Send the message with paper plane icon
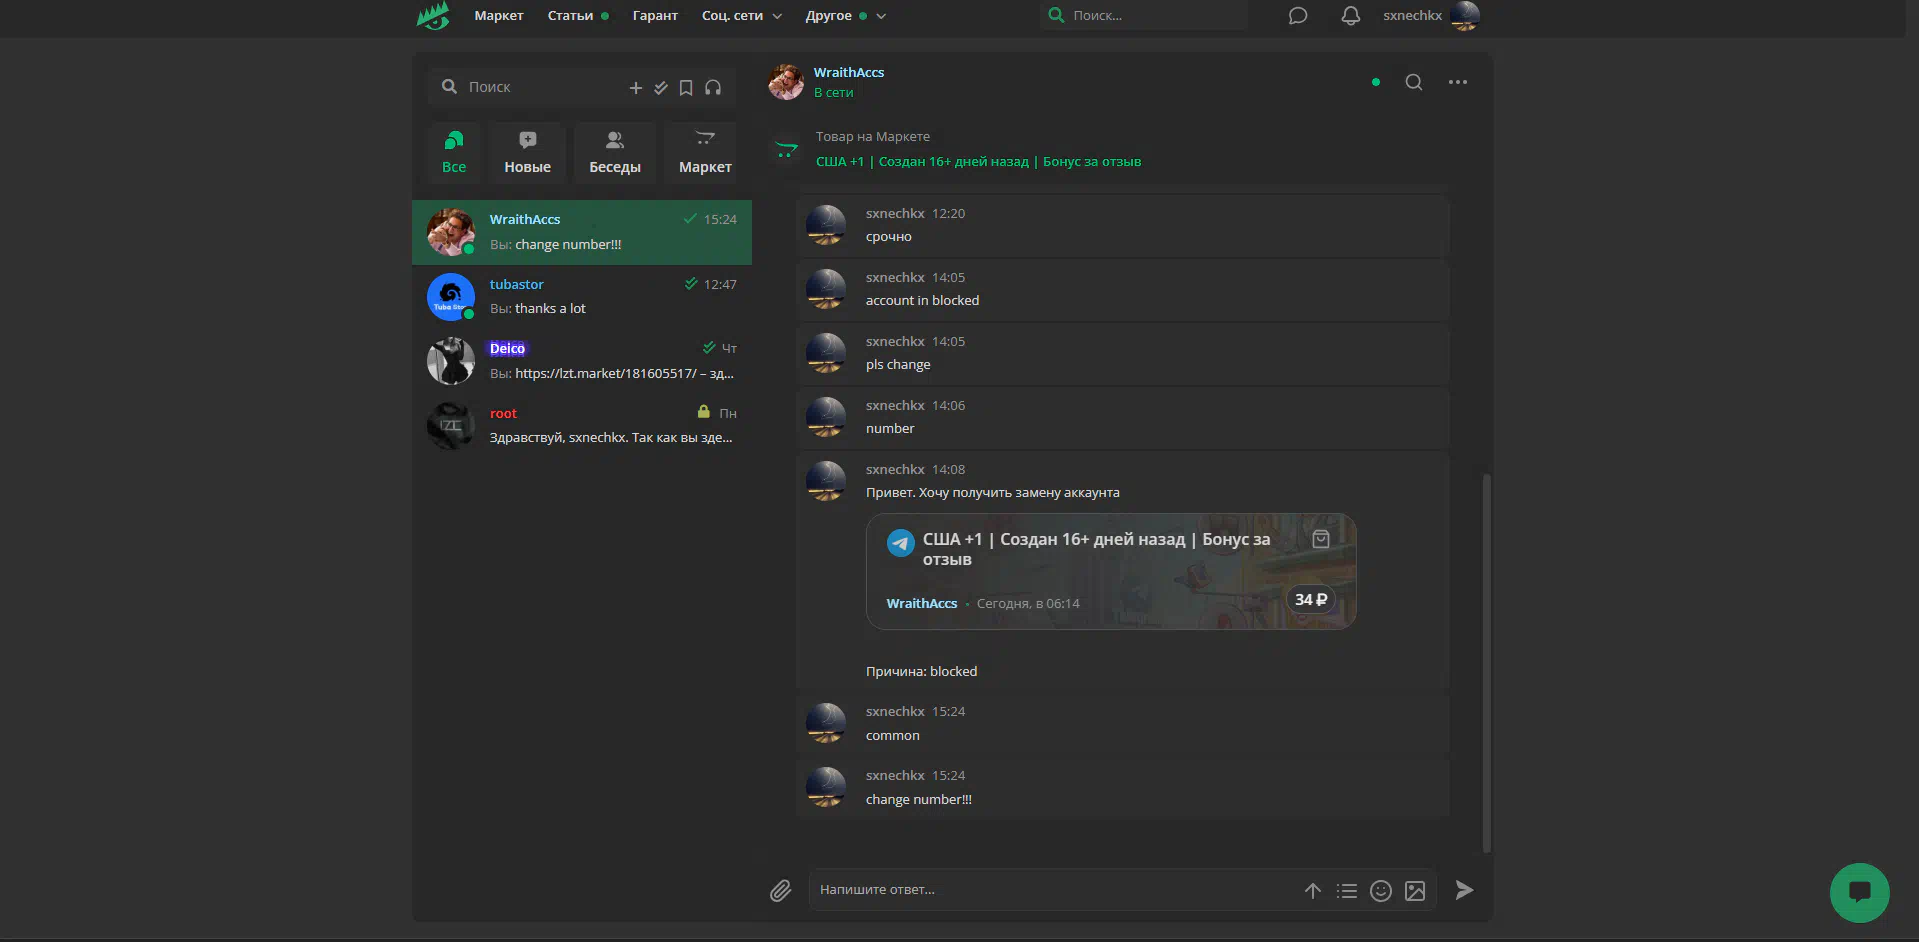 pyautogui.click(x=1464, y=890)
